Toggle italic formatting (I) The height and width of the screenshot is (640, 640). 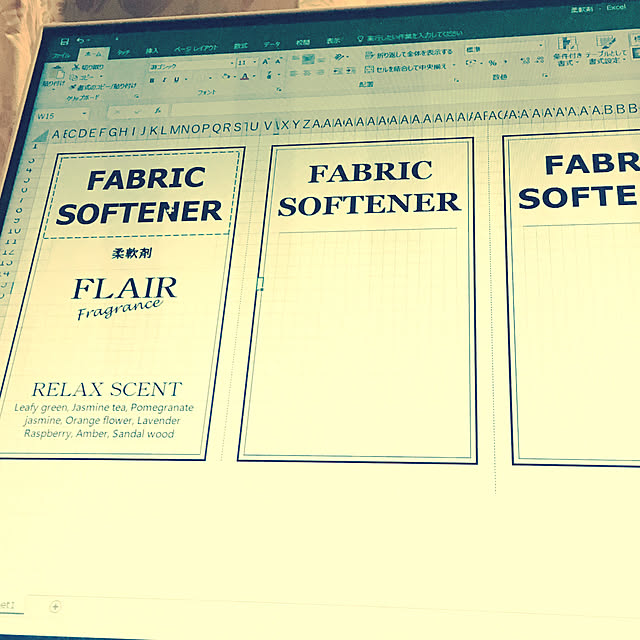tap(164, 80)
